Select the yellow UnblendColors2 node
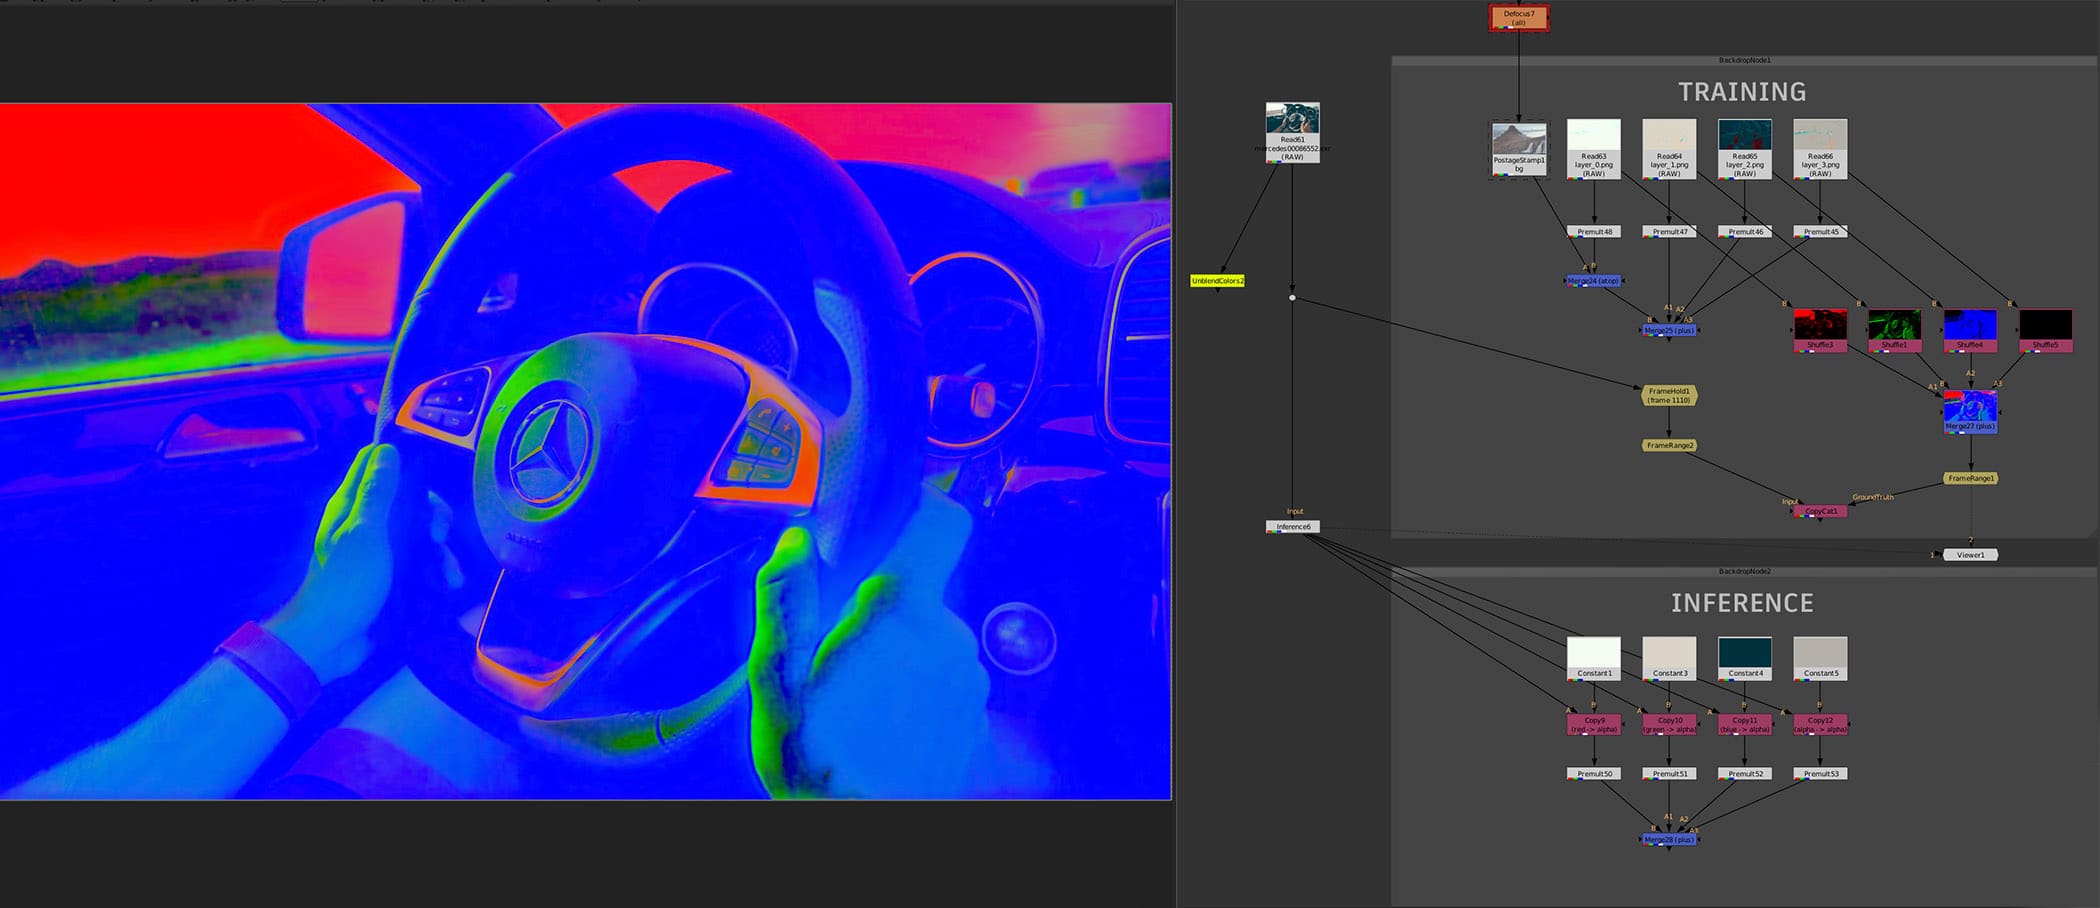Viewport: 2100px width, 908px height. click(1217, 281)
